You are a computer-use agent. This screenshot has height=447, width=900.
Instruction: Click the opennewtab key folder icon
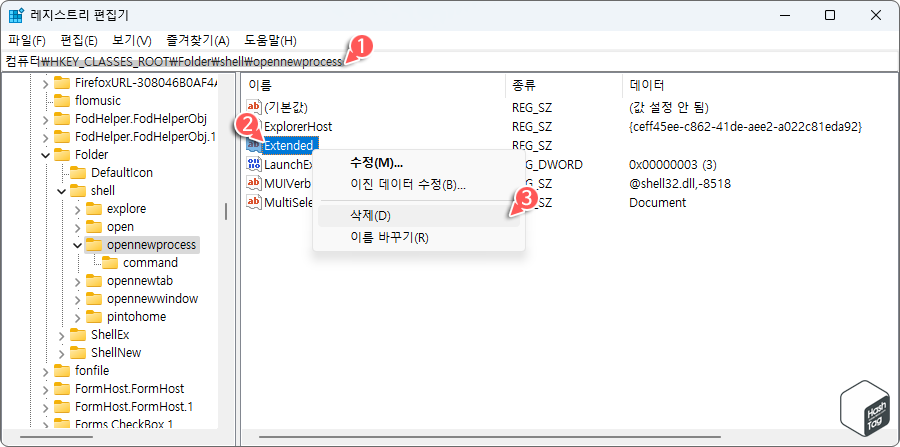point(94,281)
